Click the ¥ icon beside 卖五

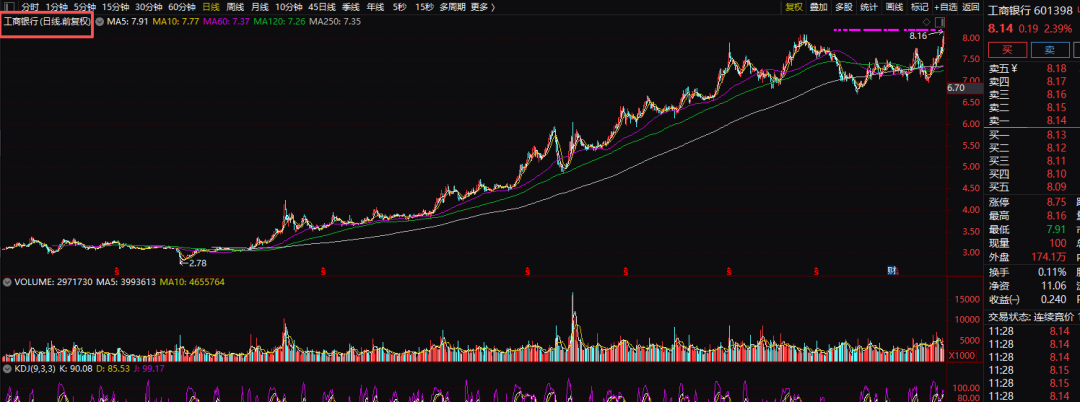pyautogui.click(x=1015, y=69)
